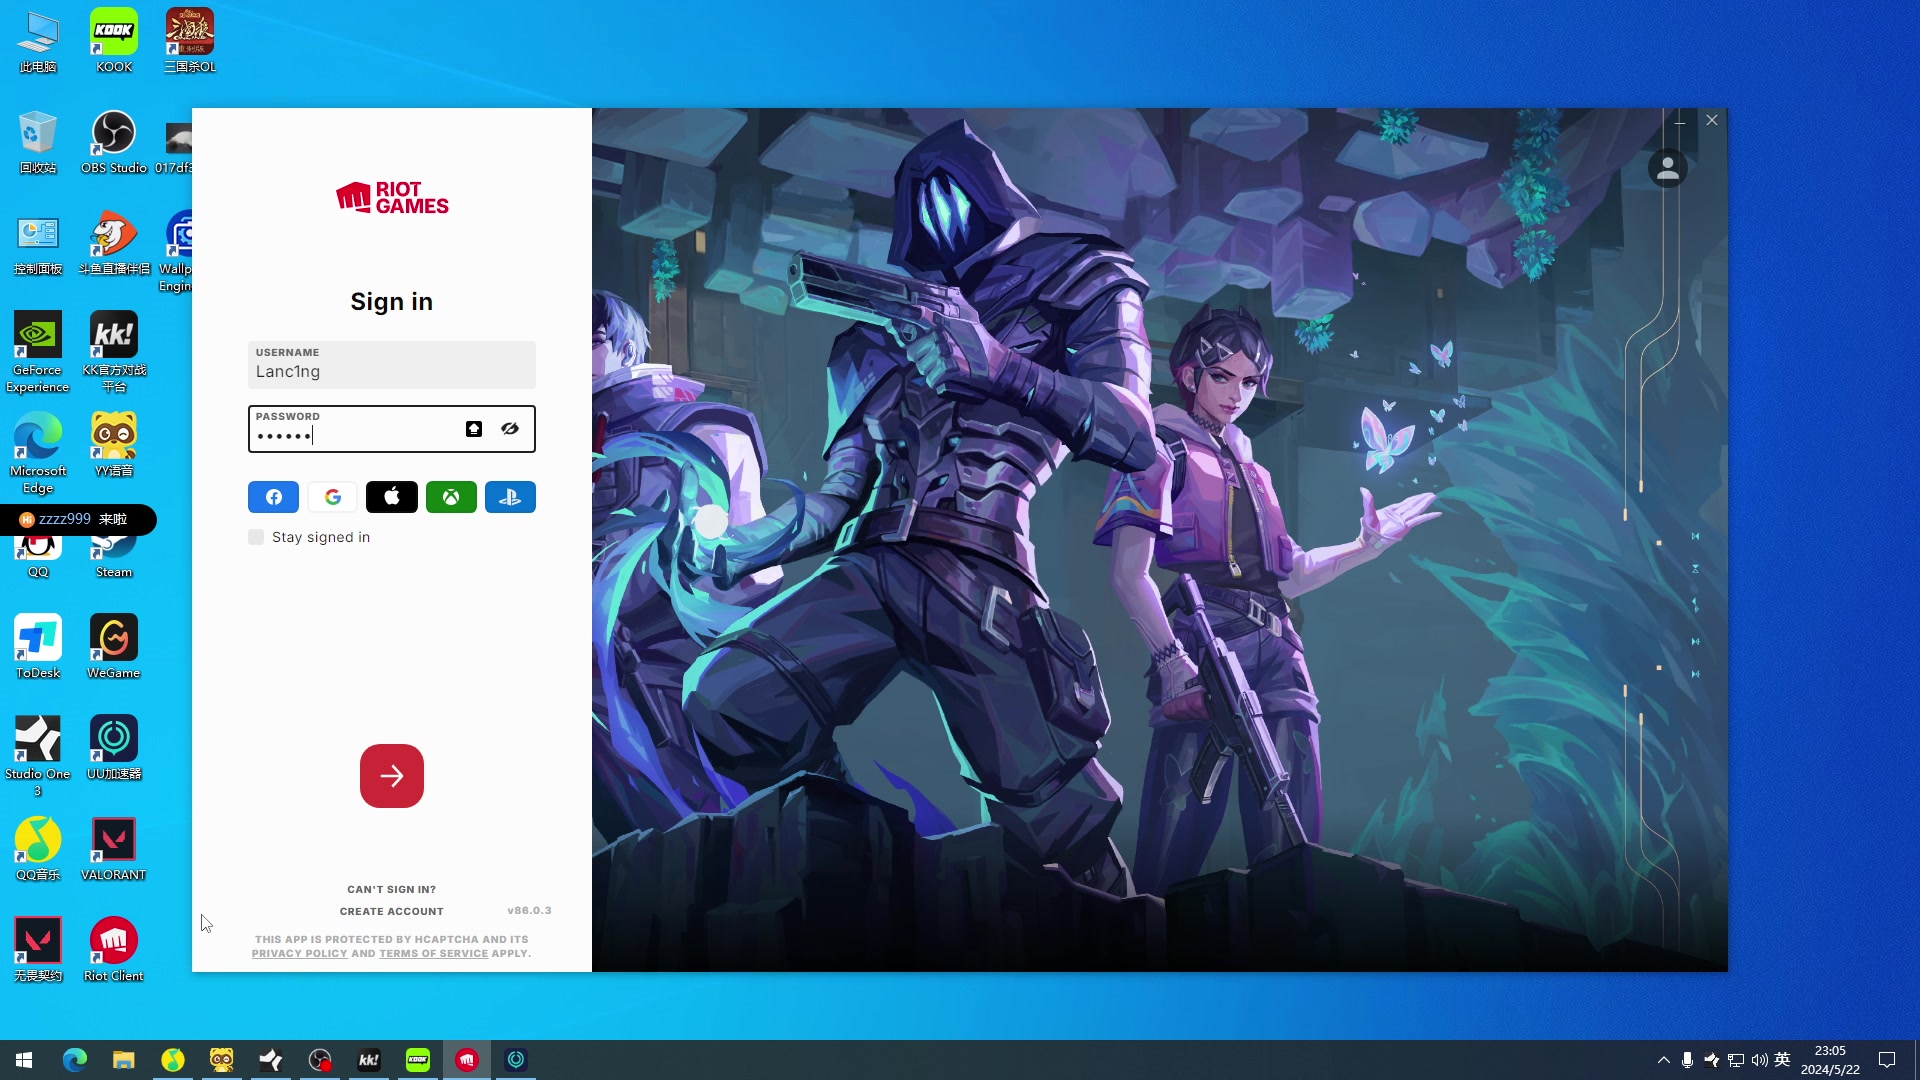Screen dimensions: 1920x1080
Task: Open the Windows Start menu
Action: tap(24, 1060)
